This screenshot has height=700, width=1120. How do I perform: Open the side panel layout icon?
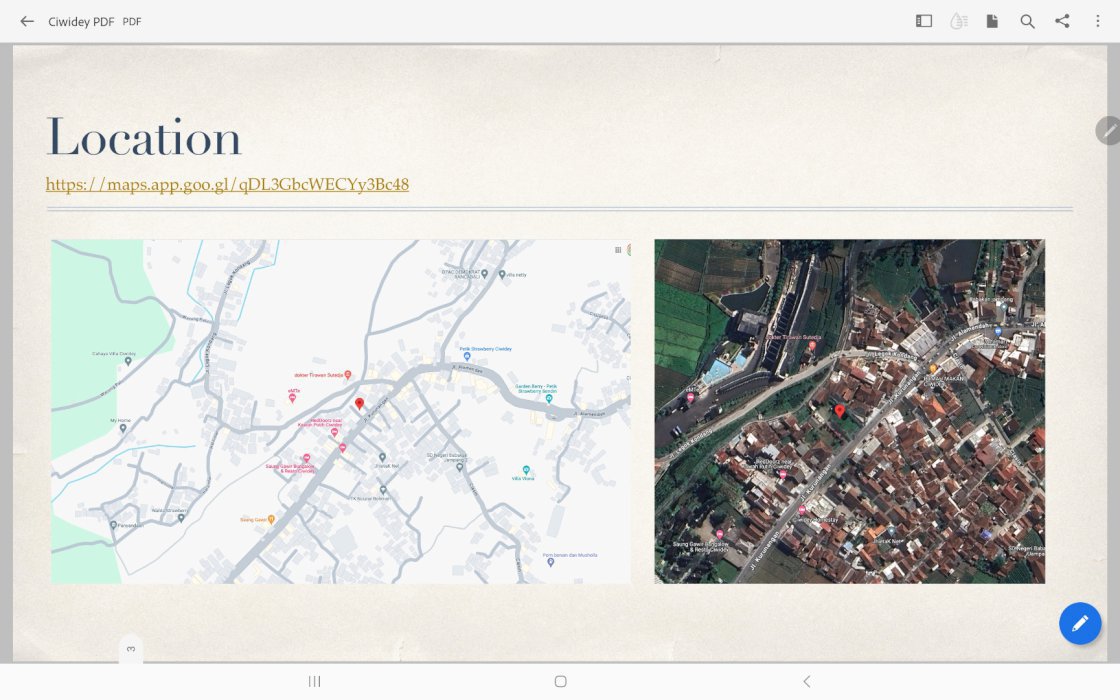[924, 21]
